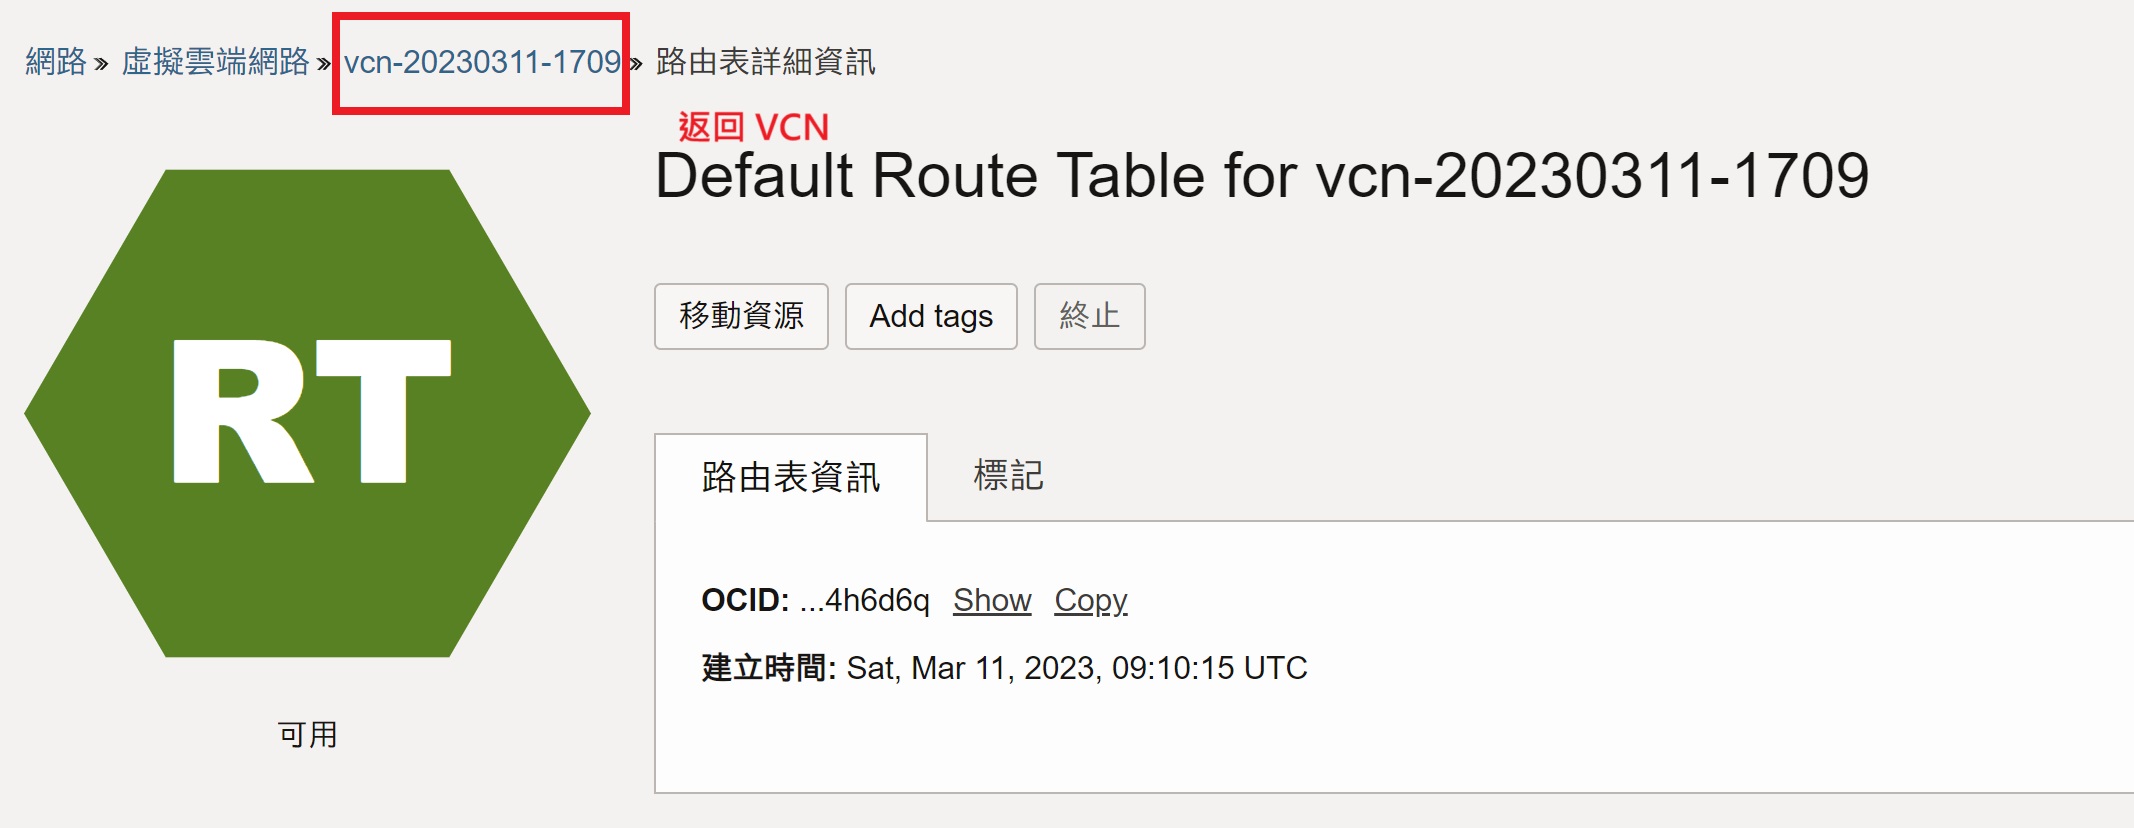Click the green RT route table hexagon icon
This screenshot has width=2134, height=828.
308,412
